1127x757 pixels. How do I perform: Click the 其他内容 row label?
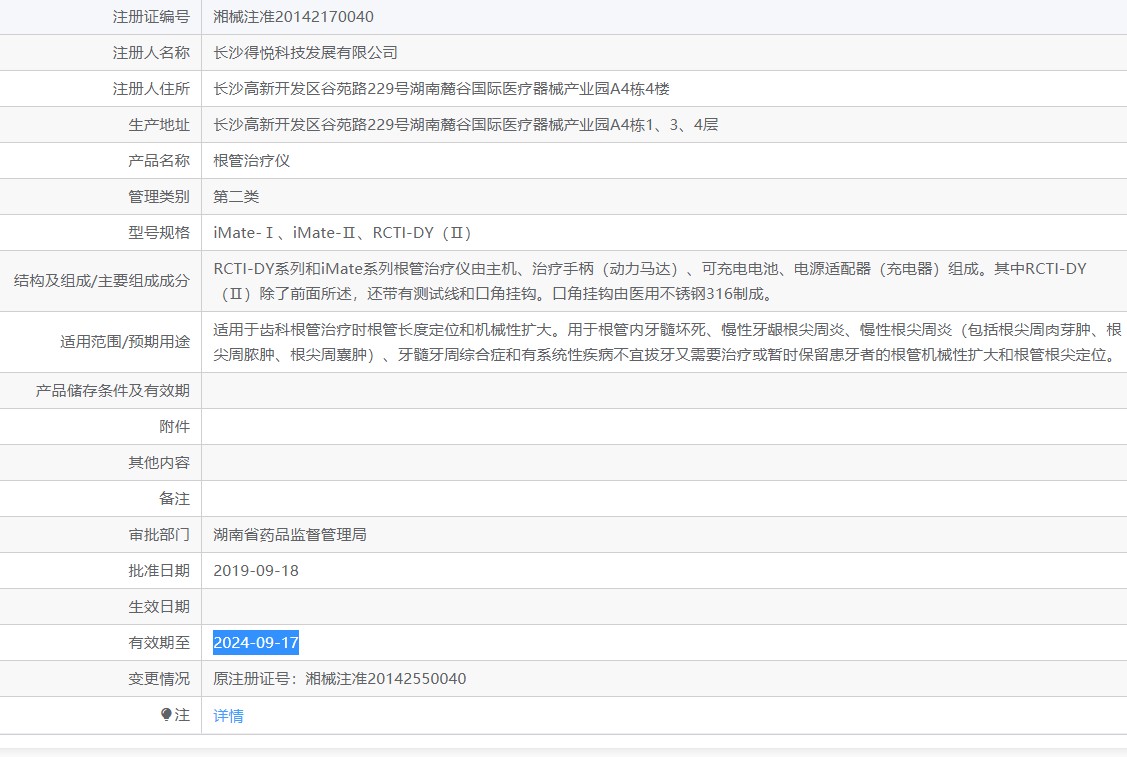tap(159, 462)
